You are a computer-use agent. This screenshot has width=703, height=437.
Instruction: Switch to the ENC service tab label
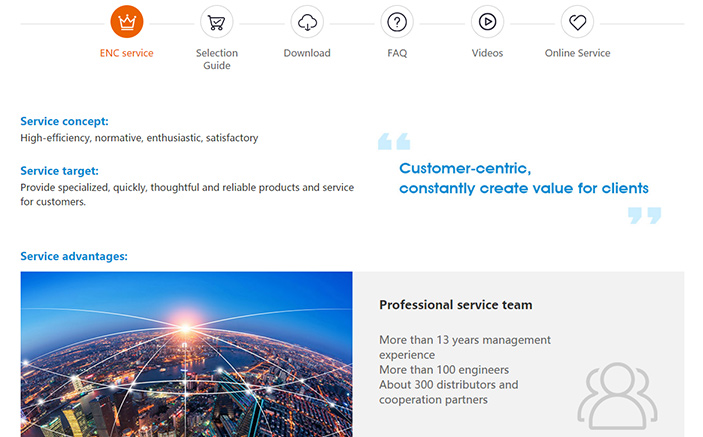pos(126,53)
